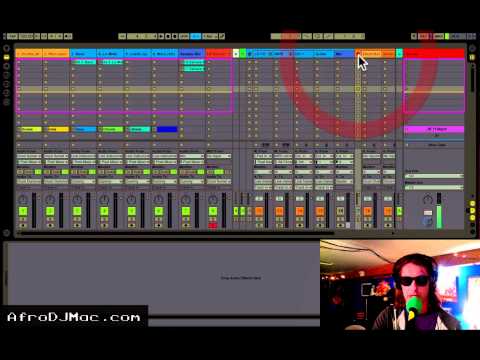Screen dimensions: 480x360
Task: Toggle third yellow section selector at bottom right
Action: point(472,218)
